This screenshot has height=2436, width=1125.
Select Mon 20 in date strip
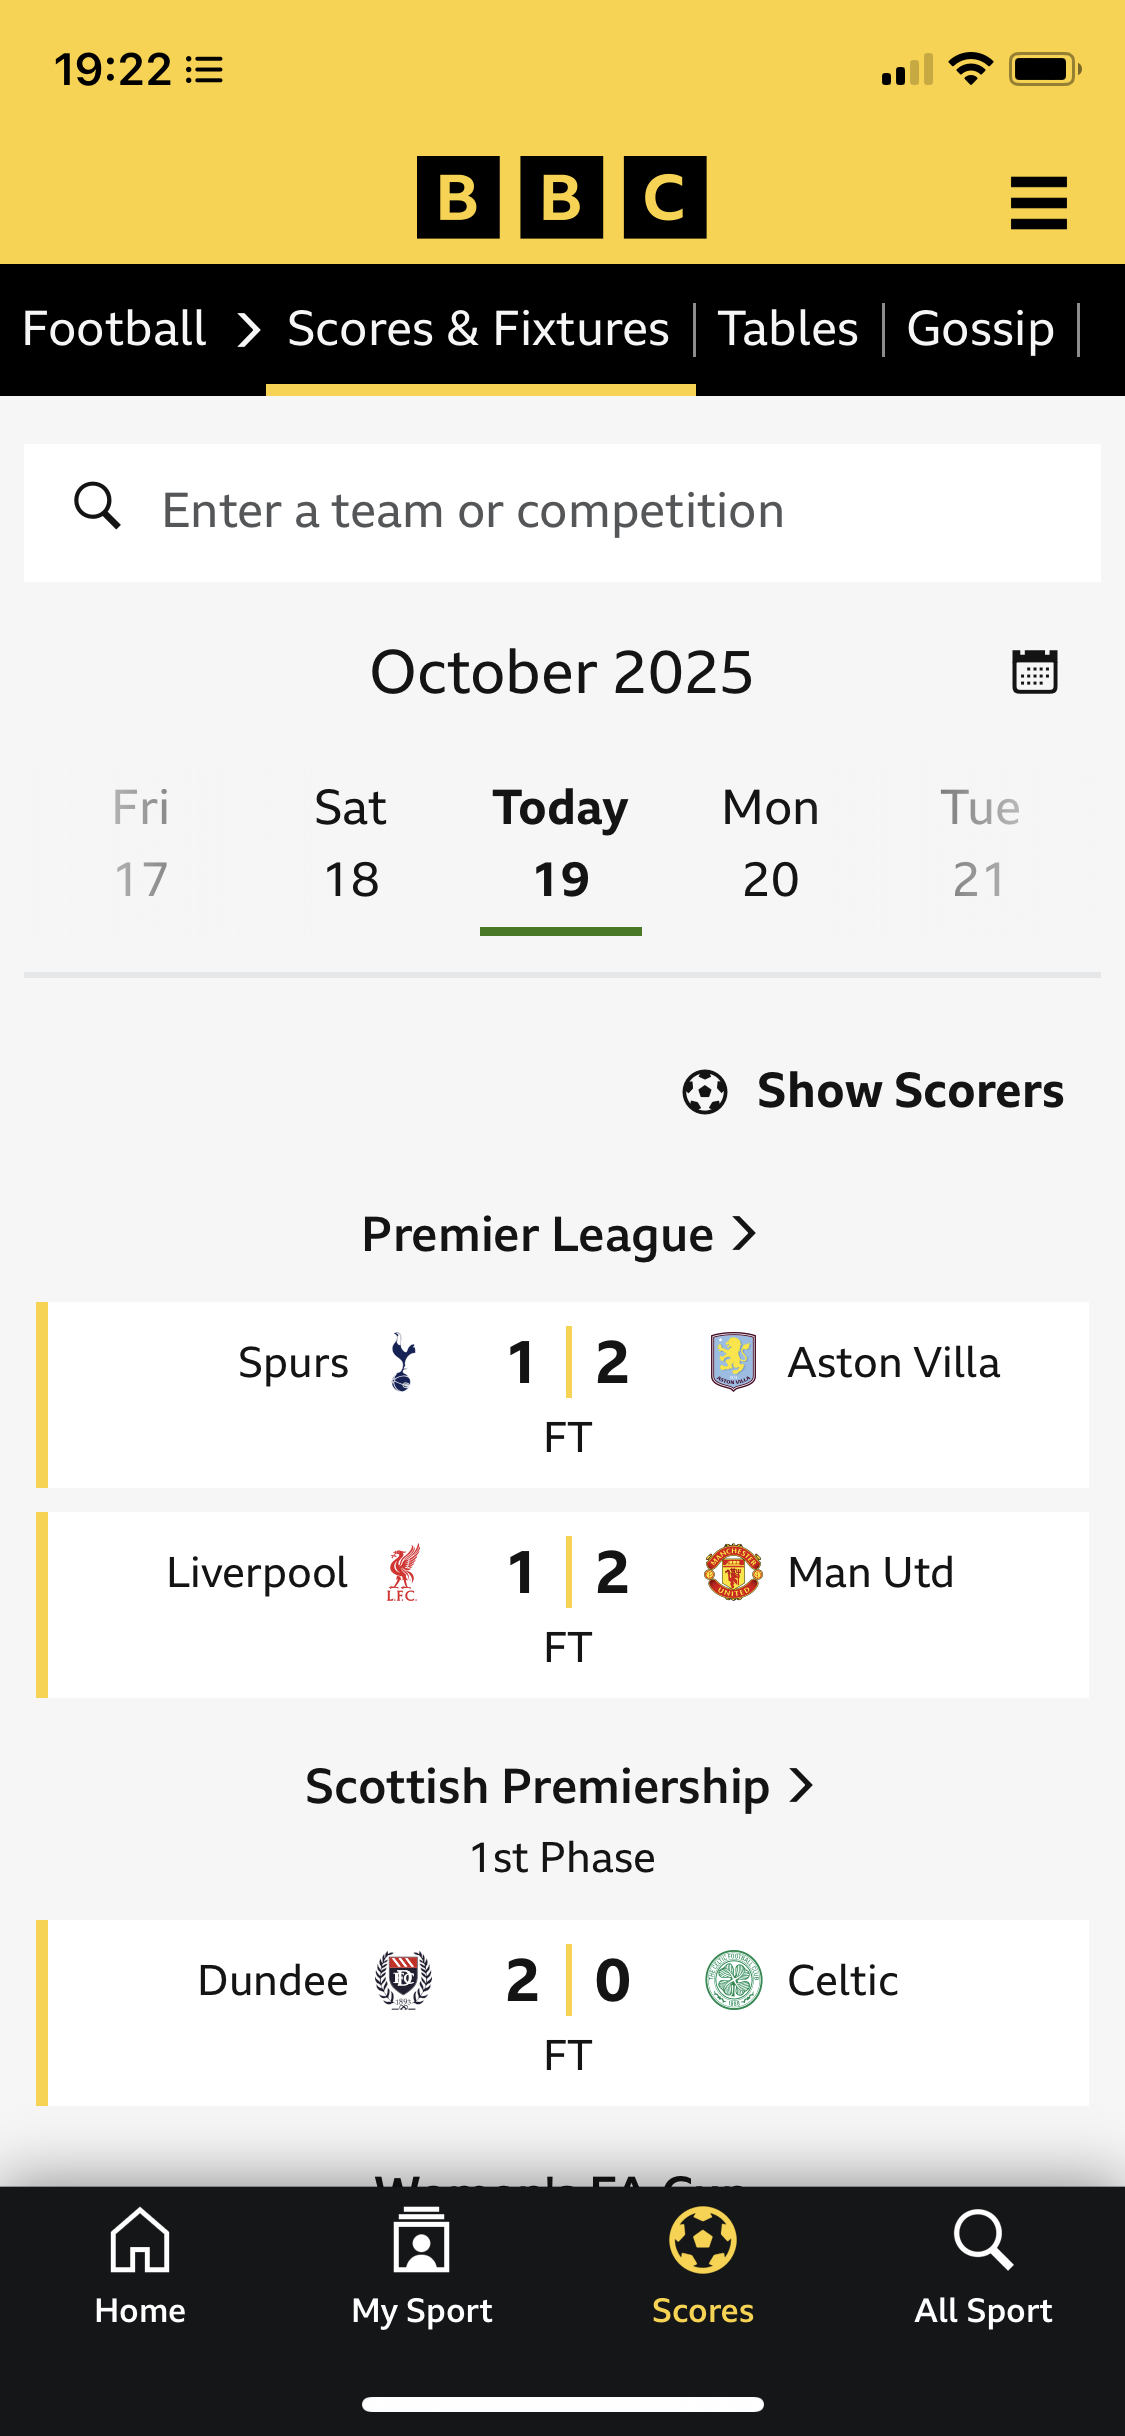(770, 844)
